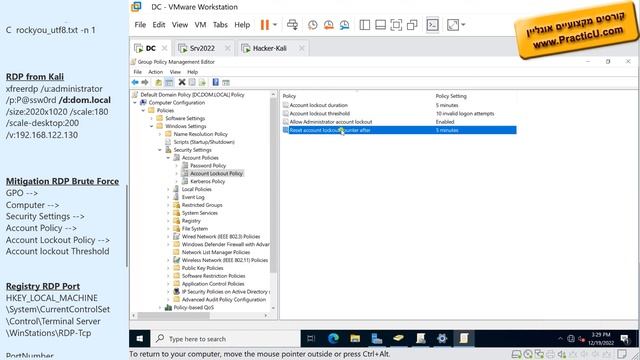Click the action pane view icon
640x360 pixels.
(226, 82)
